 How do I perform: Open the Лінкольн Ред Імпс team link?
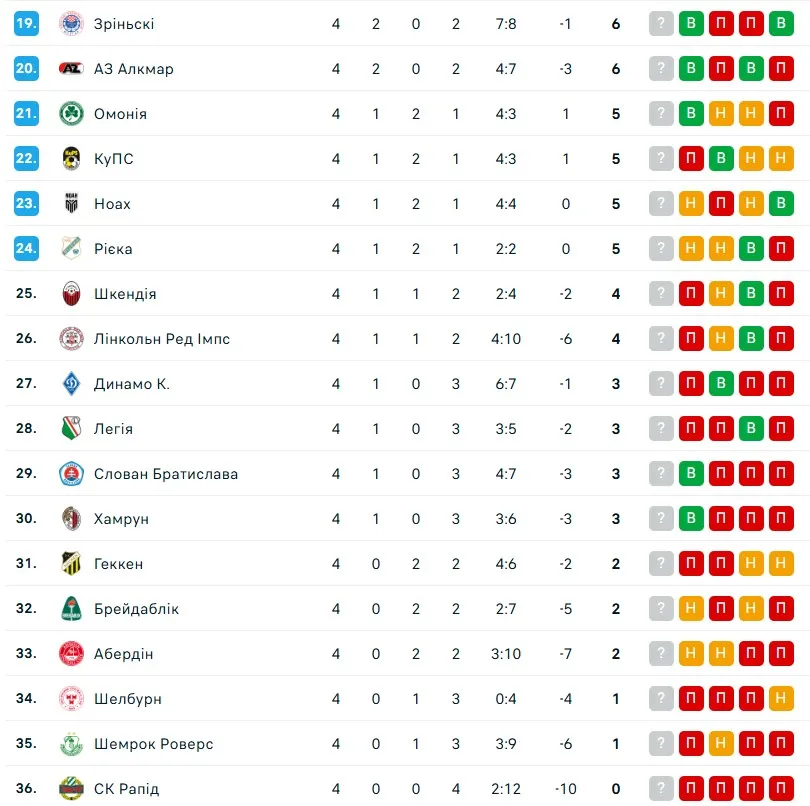click(x=162, y=339)
